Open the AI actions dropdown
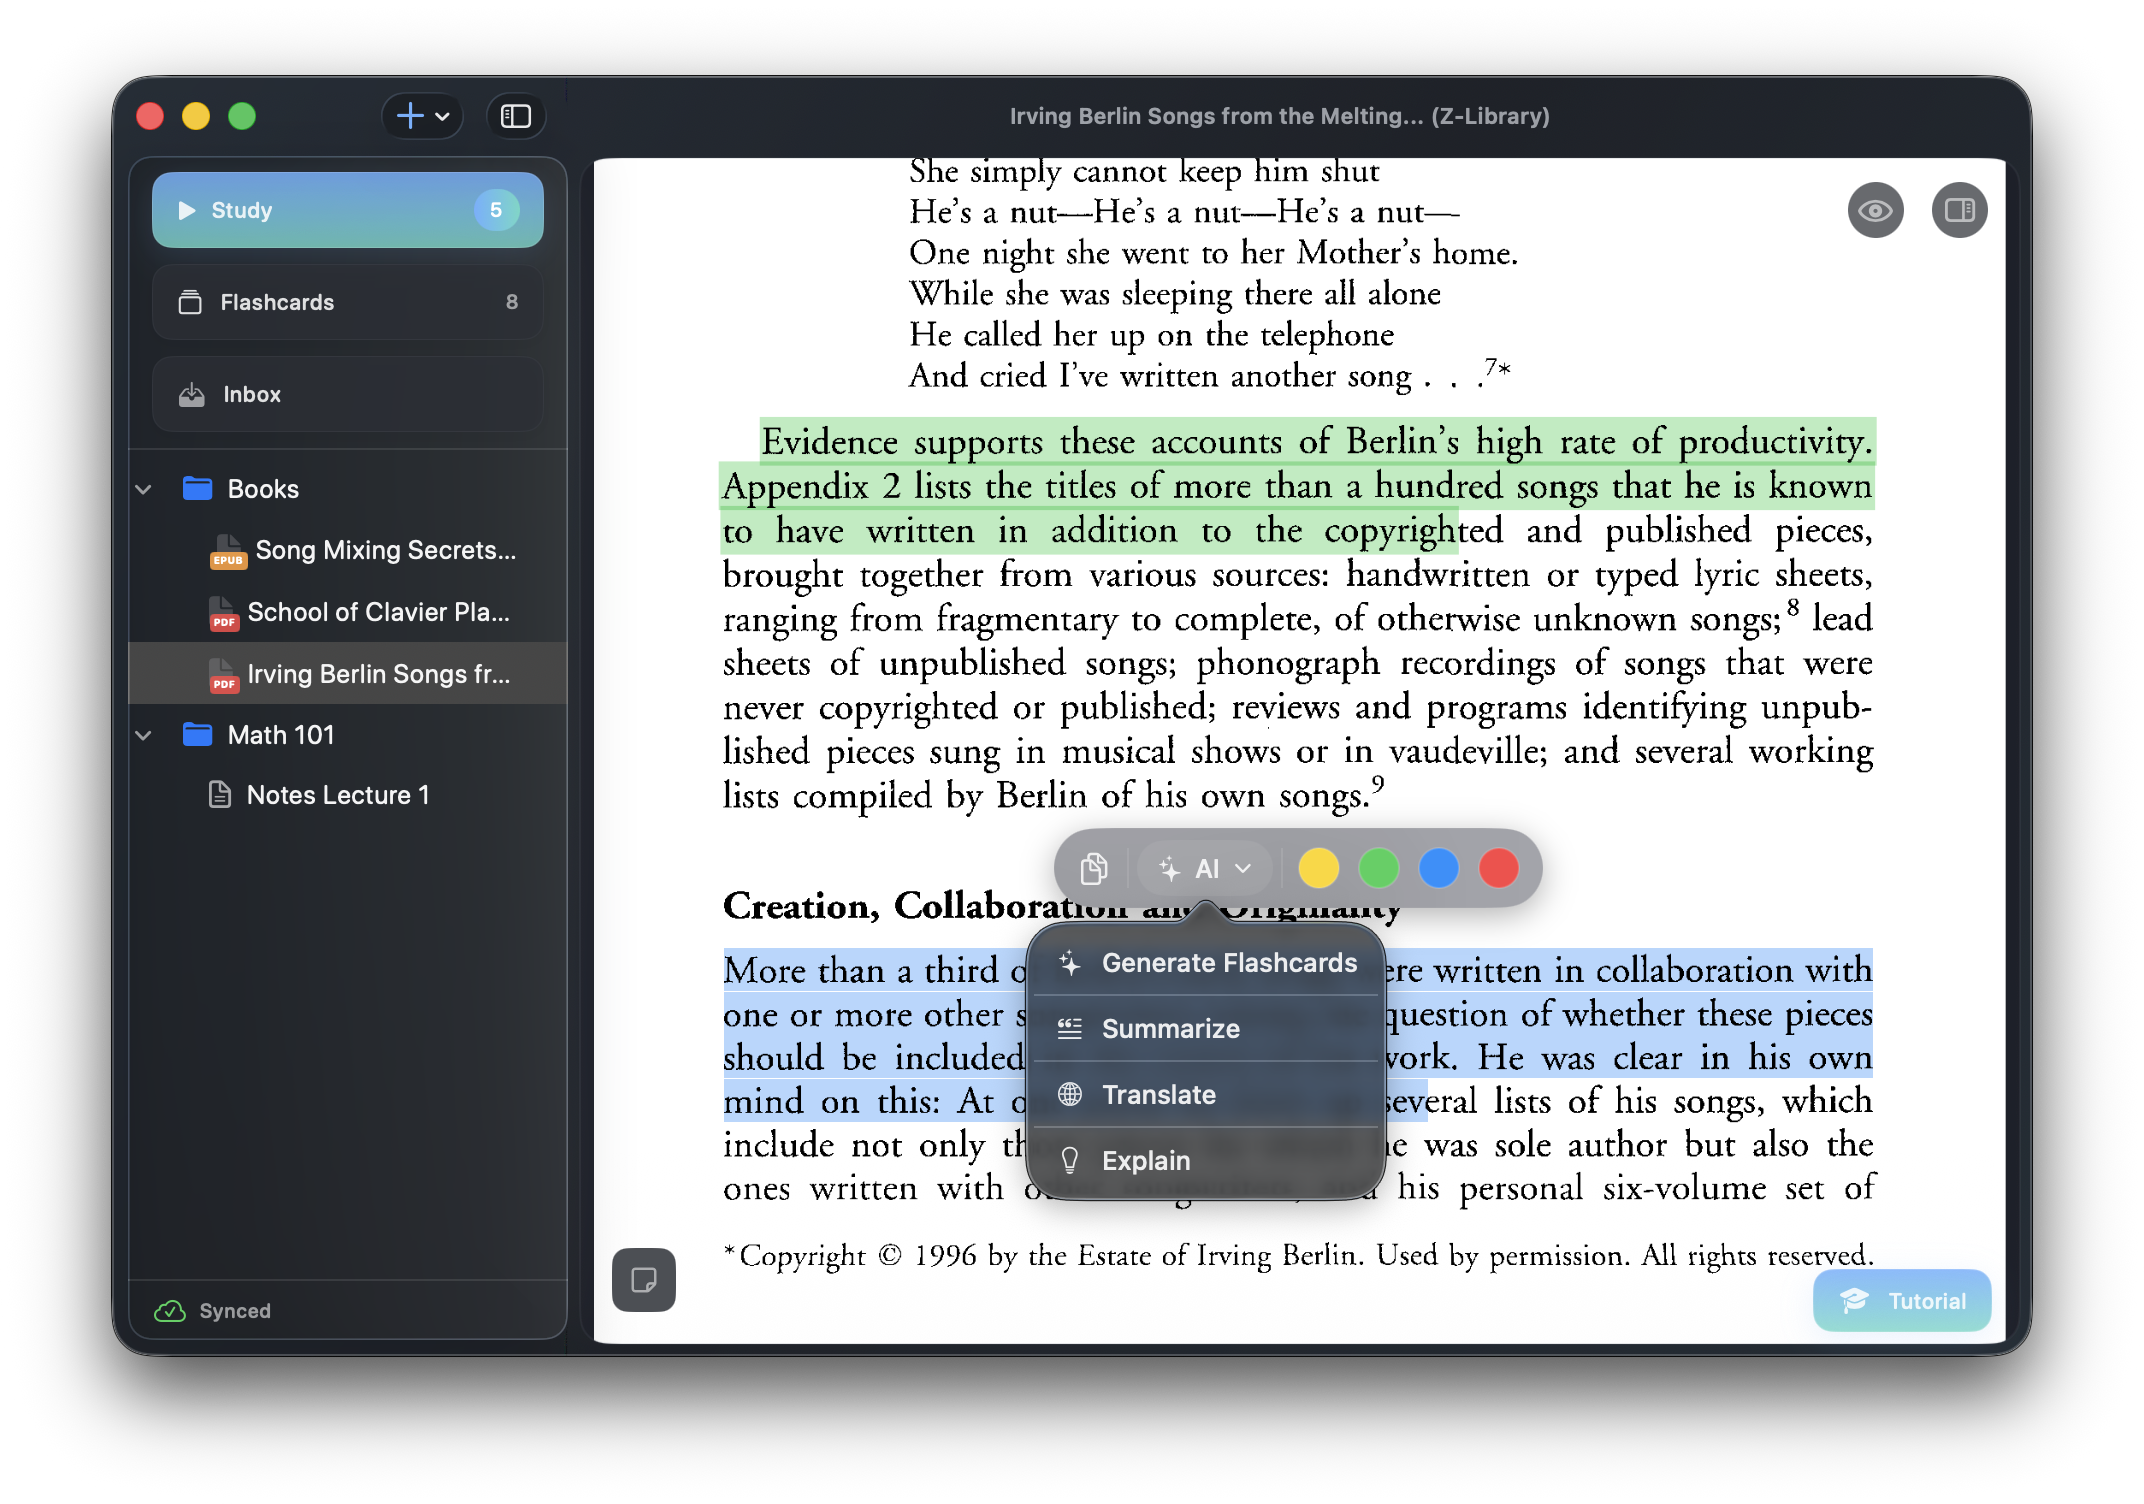The height and width of the screenshot is (1504, 2144). [1205, 868]
